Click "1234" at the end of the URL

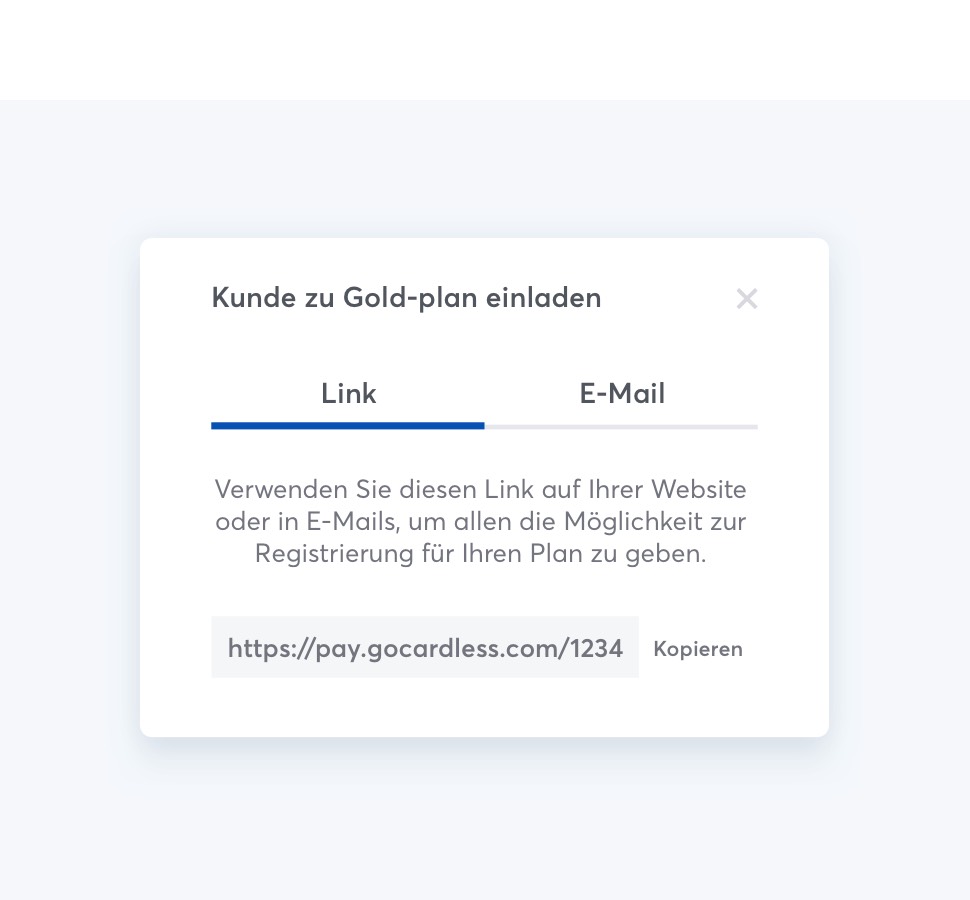tap(597, 648)
